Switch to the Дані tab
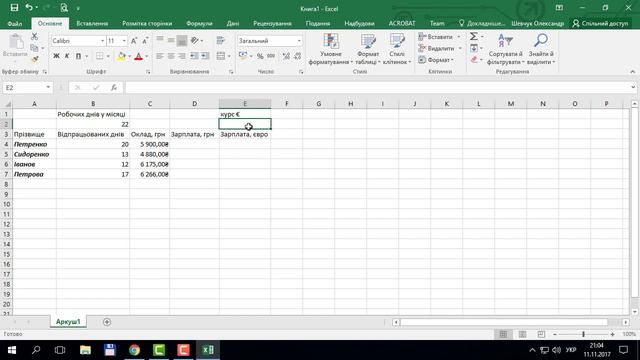The image size is (640, 360). coord(233,24)
